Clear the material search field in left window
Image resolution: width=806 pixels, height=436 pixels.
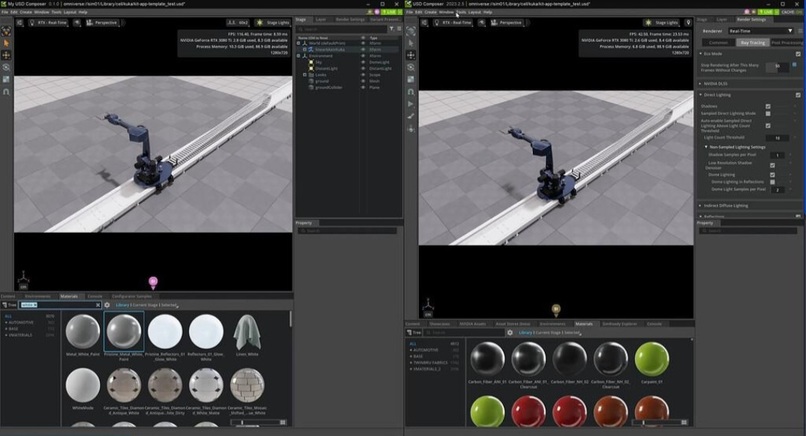click(x=98, y=305)
